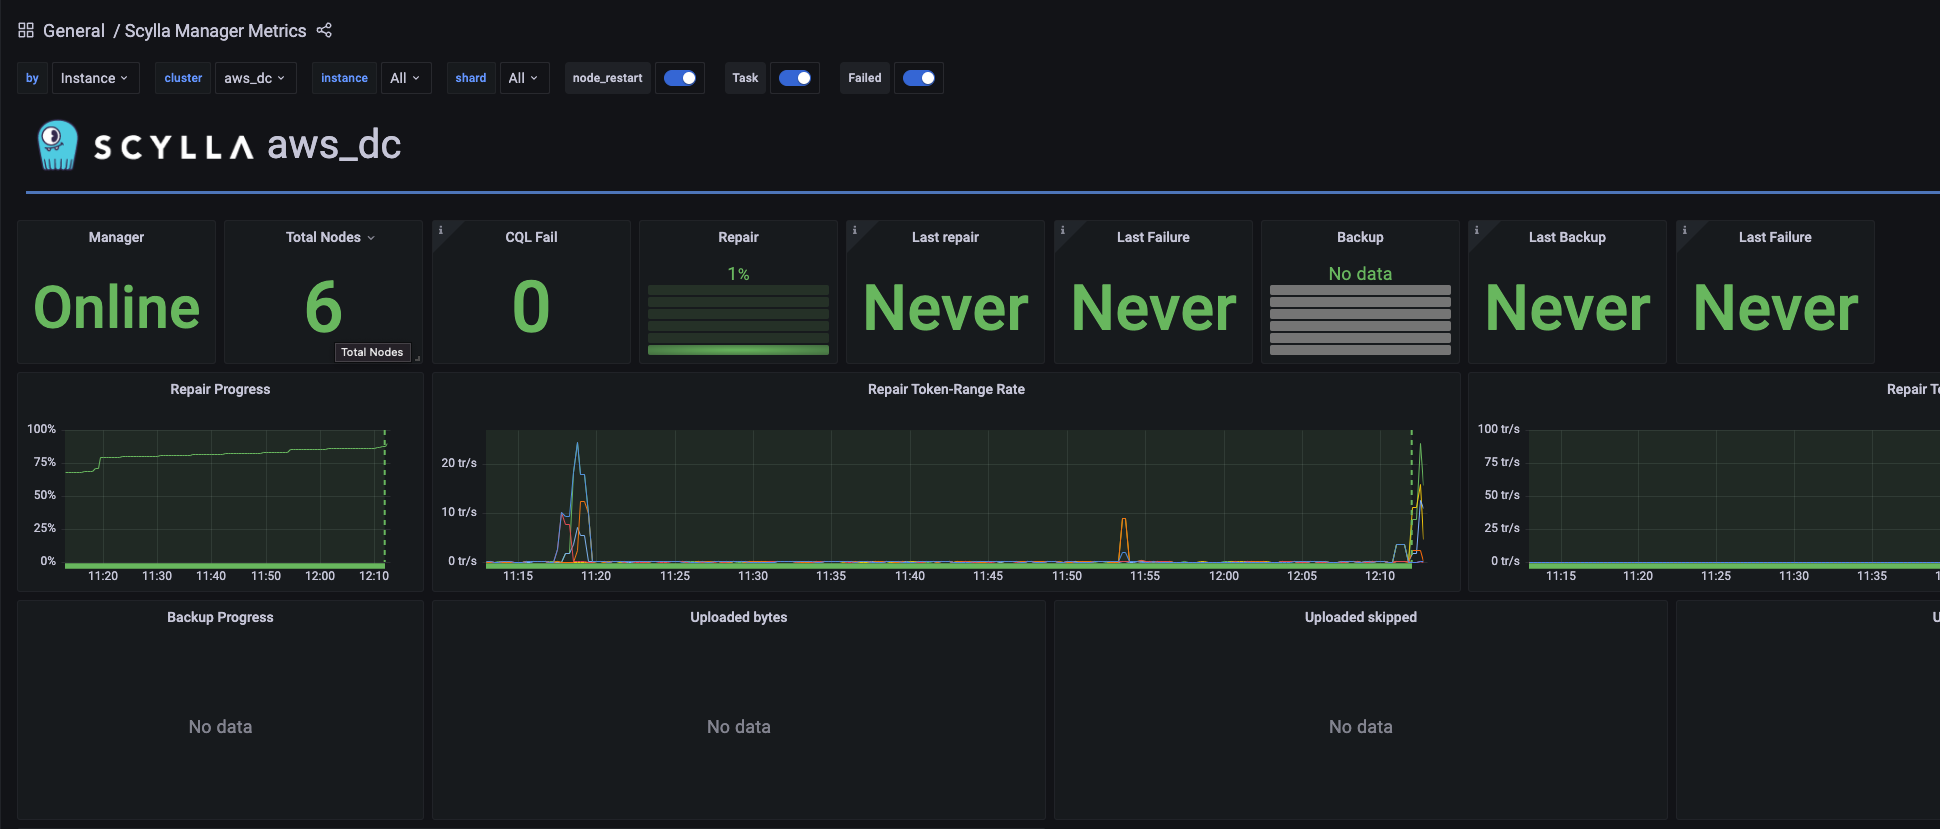1940x829 pixels.
Task: Open Repair Token-Range Rate panel title menu
Action: point(946,389)
